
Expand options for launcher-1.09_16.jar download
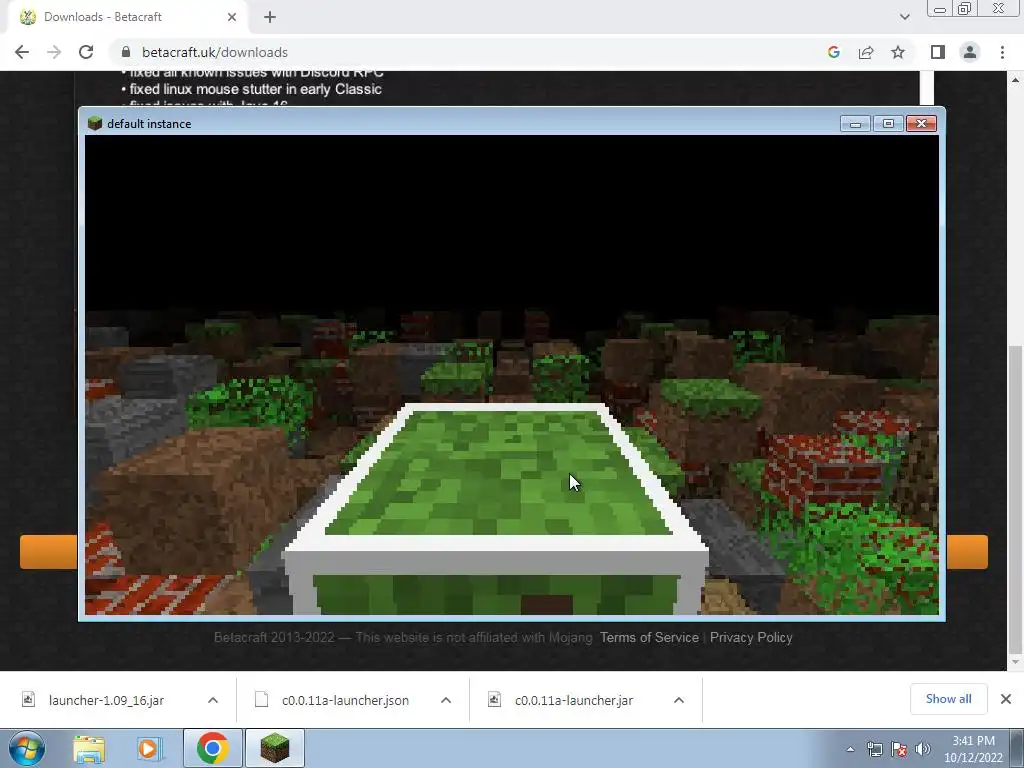(x=213, y=700)
